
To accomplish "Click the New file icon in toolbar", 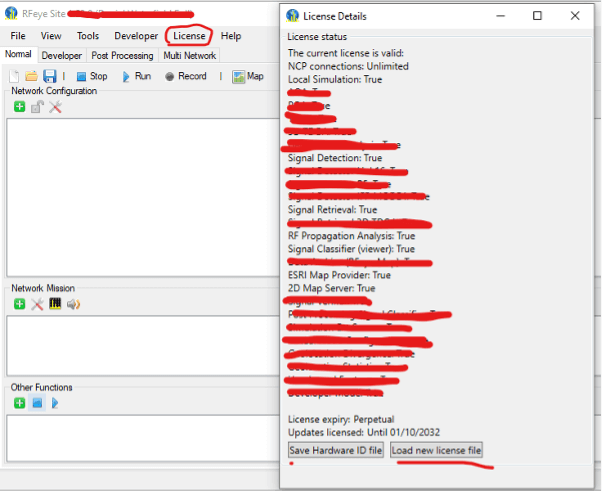I will [x=14, y=76].
